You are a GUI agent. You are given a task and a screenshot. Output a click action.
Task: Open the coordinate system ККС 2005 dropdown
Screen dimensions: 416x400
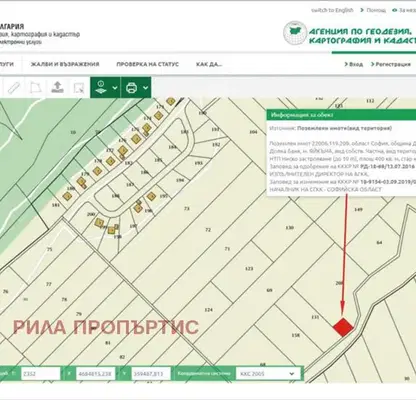tap(268, 374)
